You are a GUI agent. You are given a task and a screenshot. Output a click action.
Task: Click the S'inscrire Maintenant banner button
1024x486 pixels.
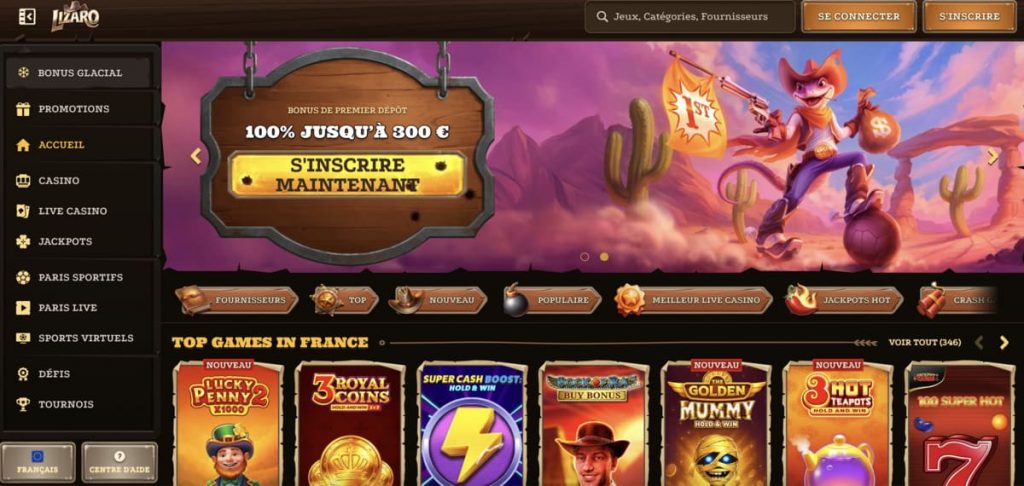348,175
